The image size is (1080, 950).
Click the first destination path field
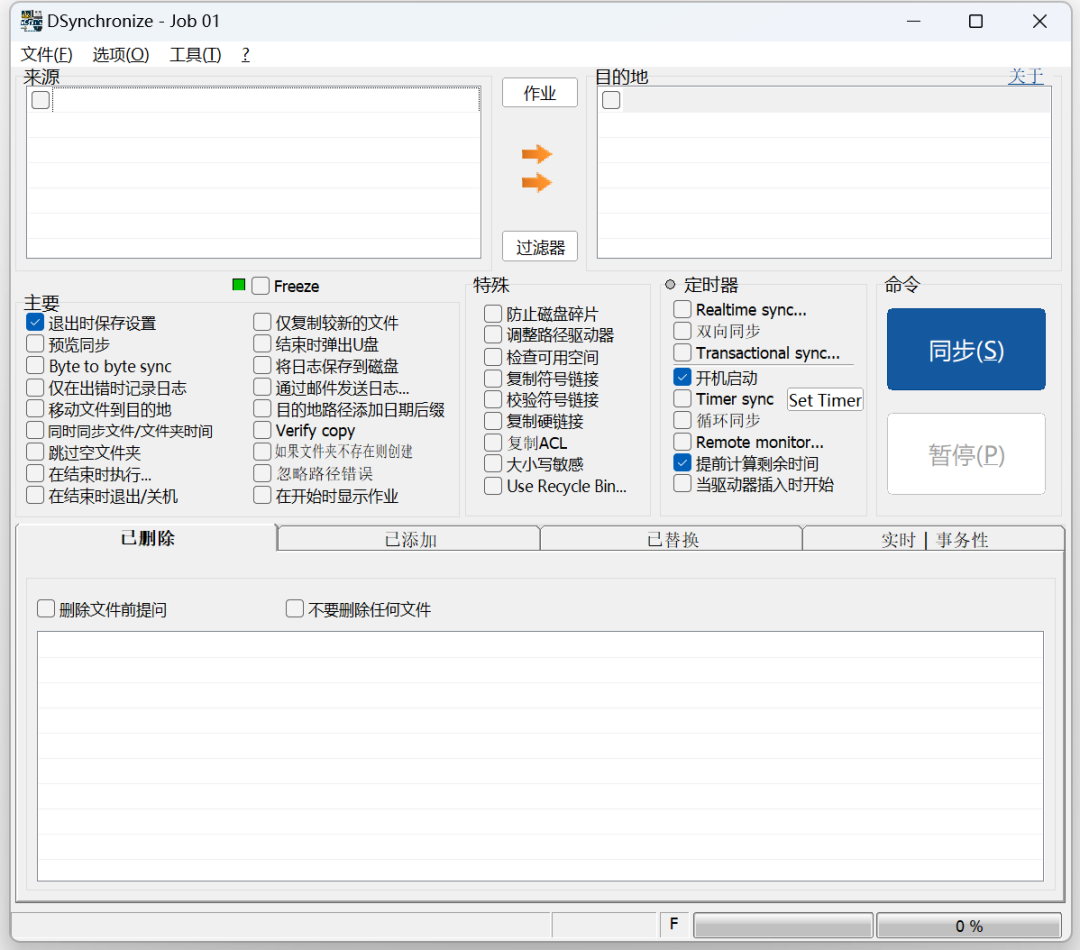[x=837, y=101]
